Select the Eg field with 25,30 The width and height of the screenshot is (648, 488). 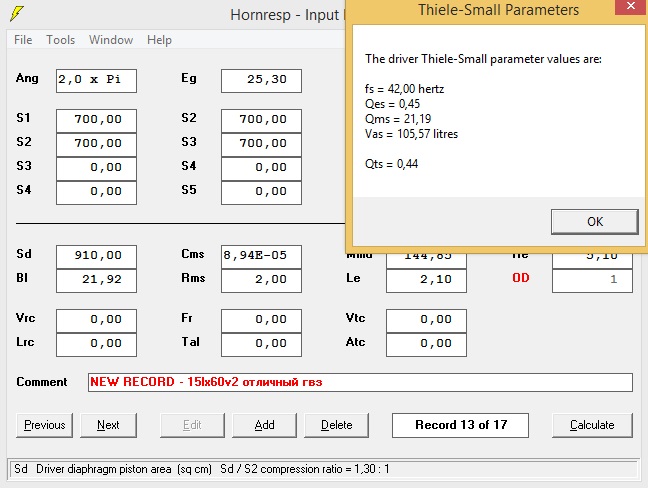(x=261, y=81)
